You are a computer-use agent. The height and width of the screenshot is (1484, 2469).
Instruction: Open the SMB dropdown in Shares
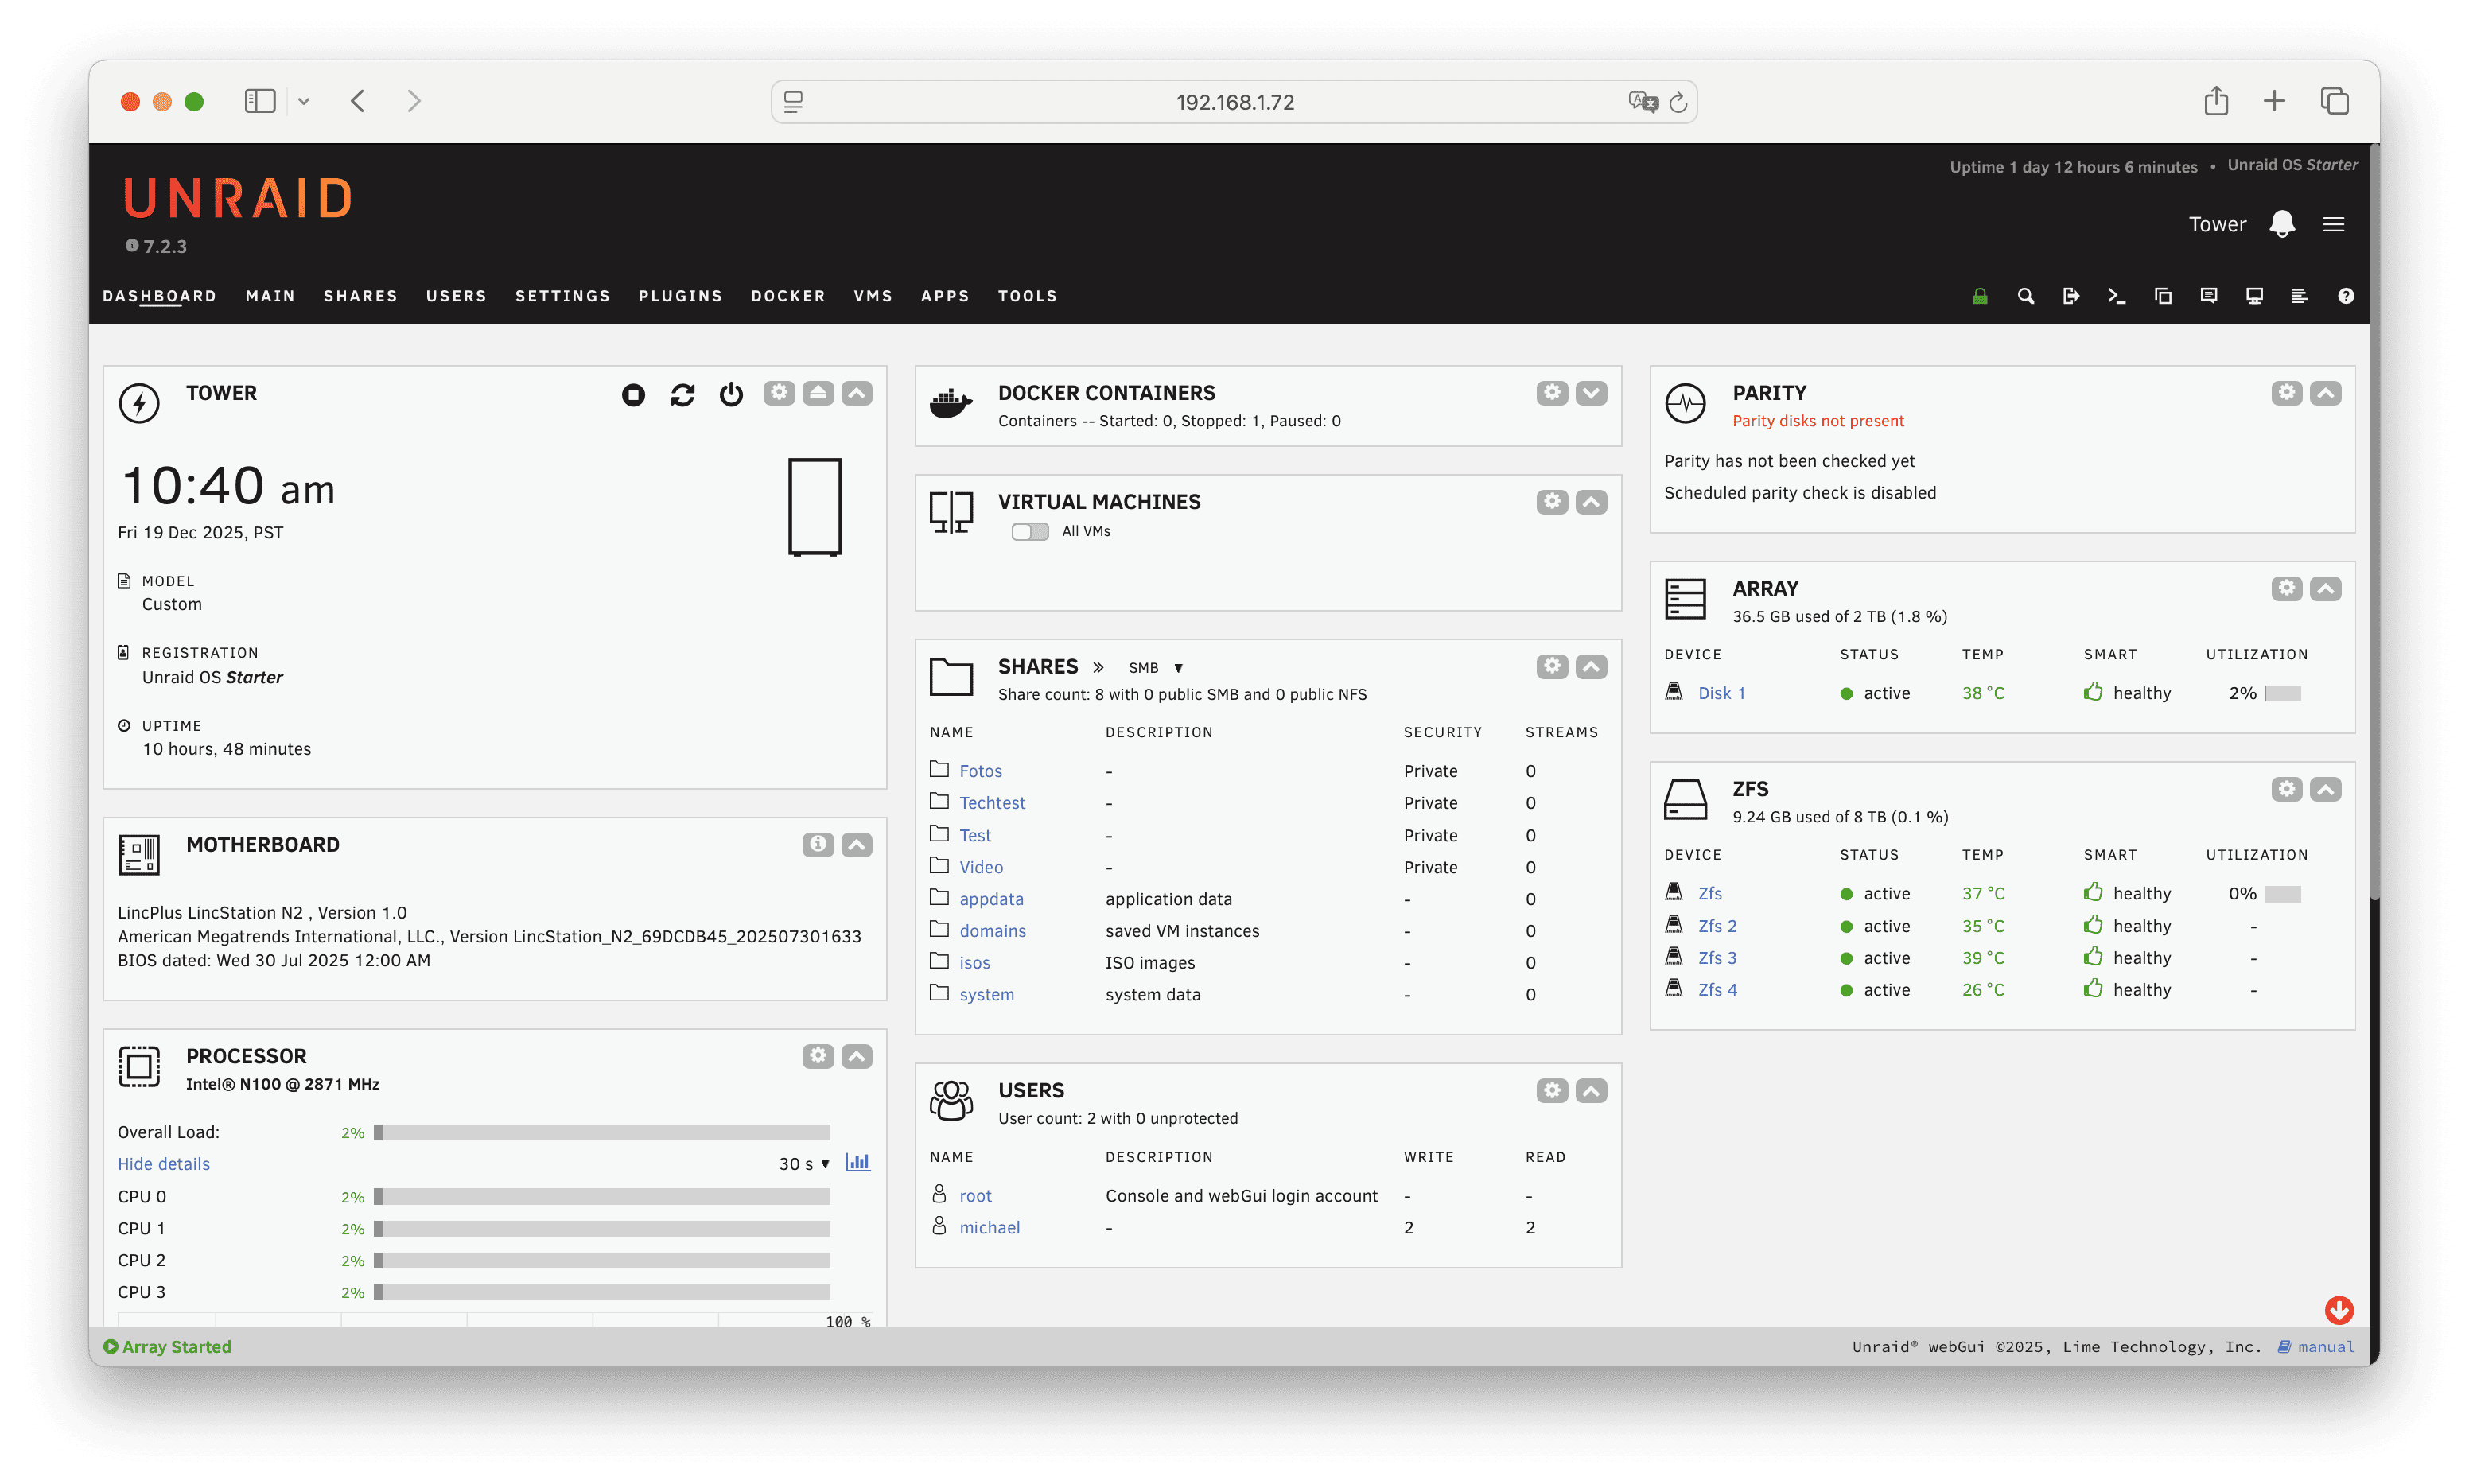click(1155, 668)
